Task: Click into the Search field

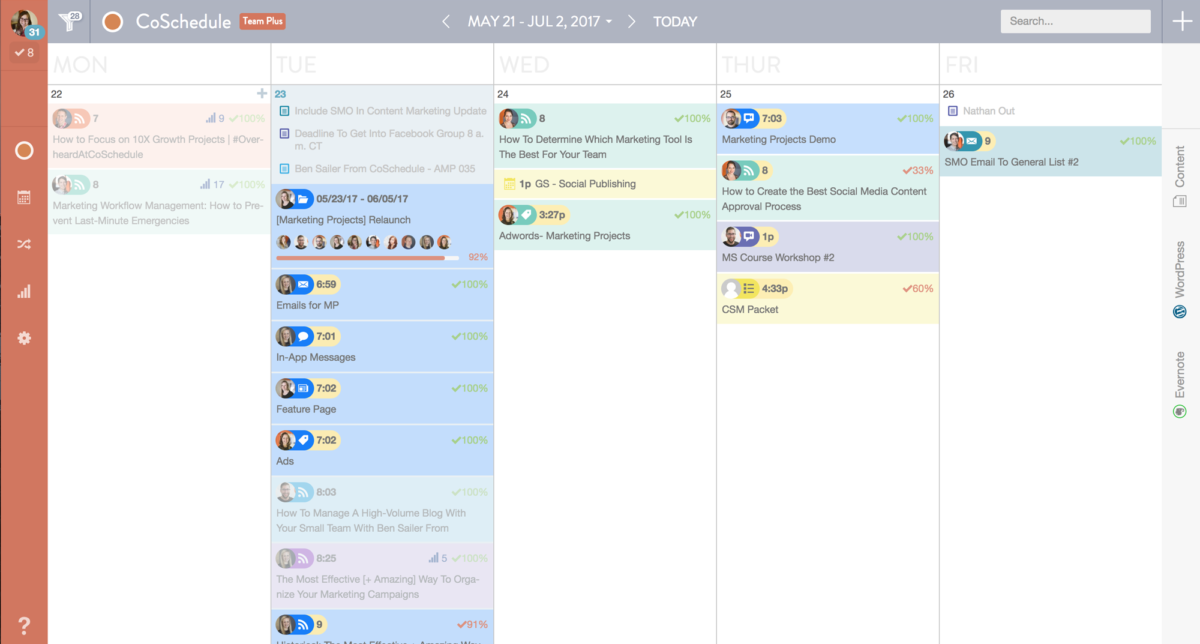Action: (x=1075, y=21)
